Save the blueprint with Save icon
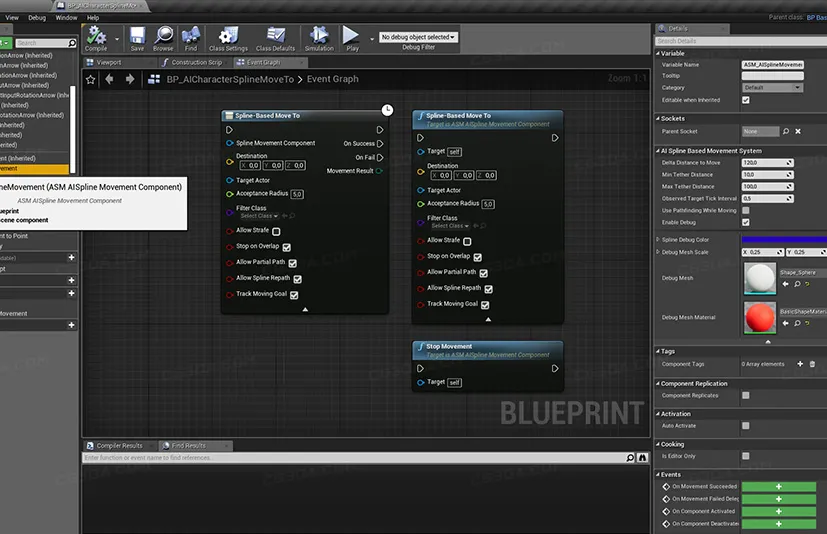 pyautogui.click(x=137, y=39)
